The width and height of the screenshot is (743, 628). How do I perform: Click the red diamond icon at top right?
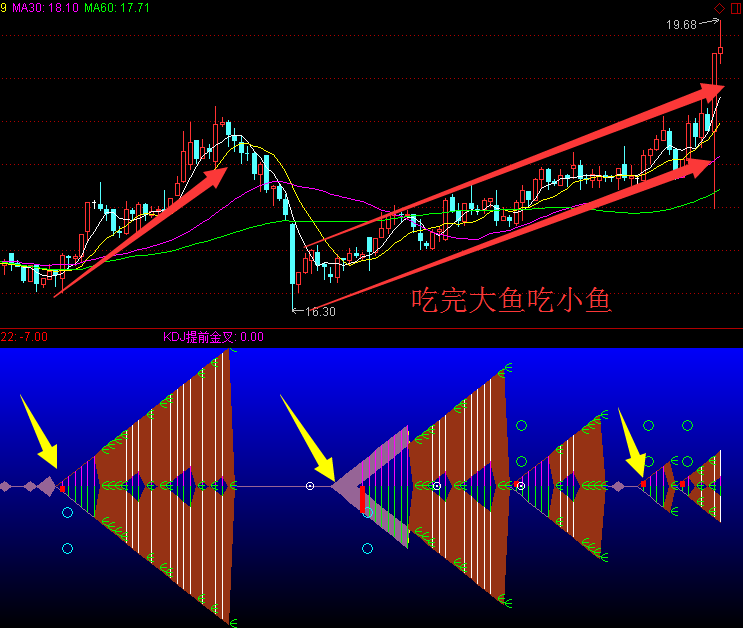click(719, 8)
